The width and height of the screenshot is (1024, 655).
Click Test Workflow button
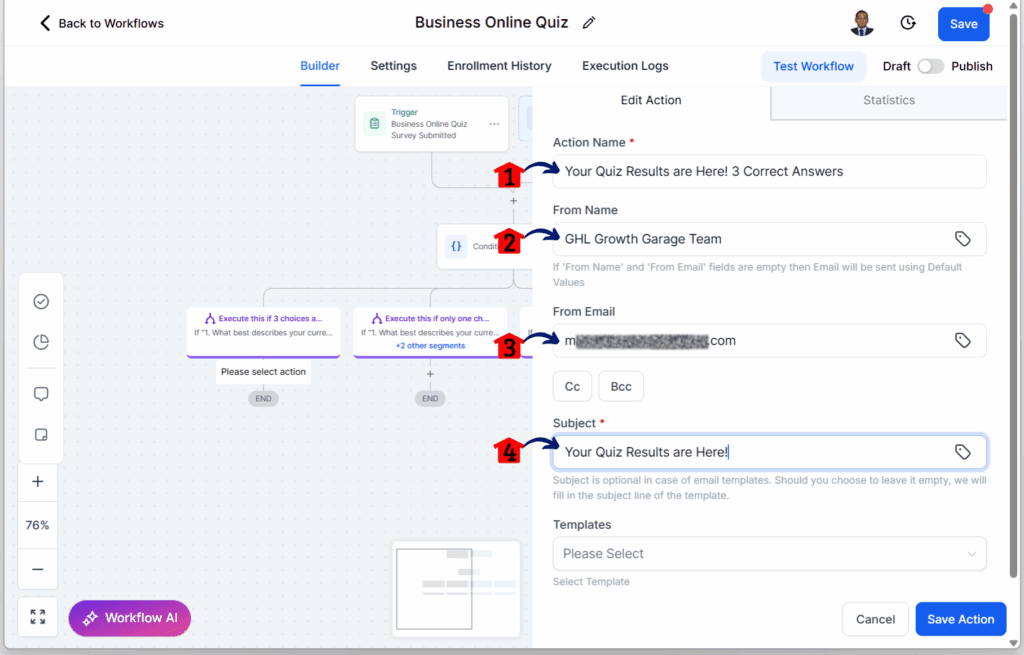pyautogui.click(x=814, y=67)
